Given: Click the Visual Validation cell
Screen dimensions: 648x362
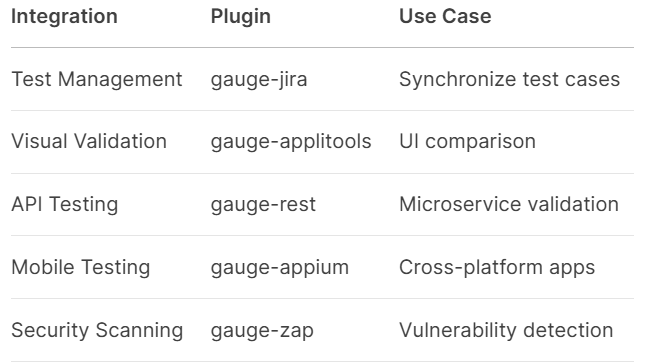Looking at the screenshot, I should (89, 141).
